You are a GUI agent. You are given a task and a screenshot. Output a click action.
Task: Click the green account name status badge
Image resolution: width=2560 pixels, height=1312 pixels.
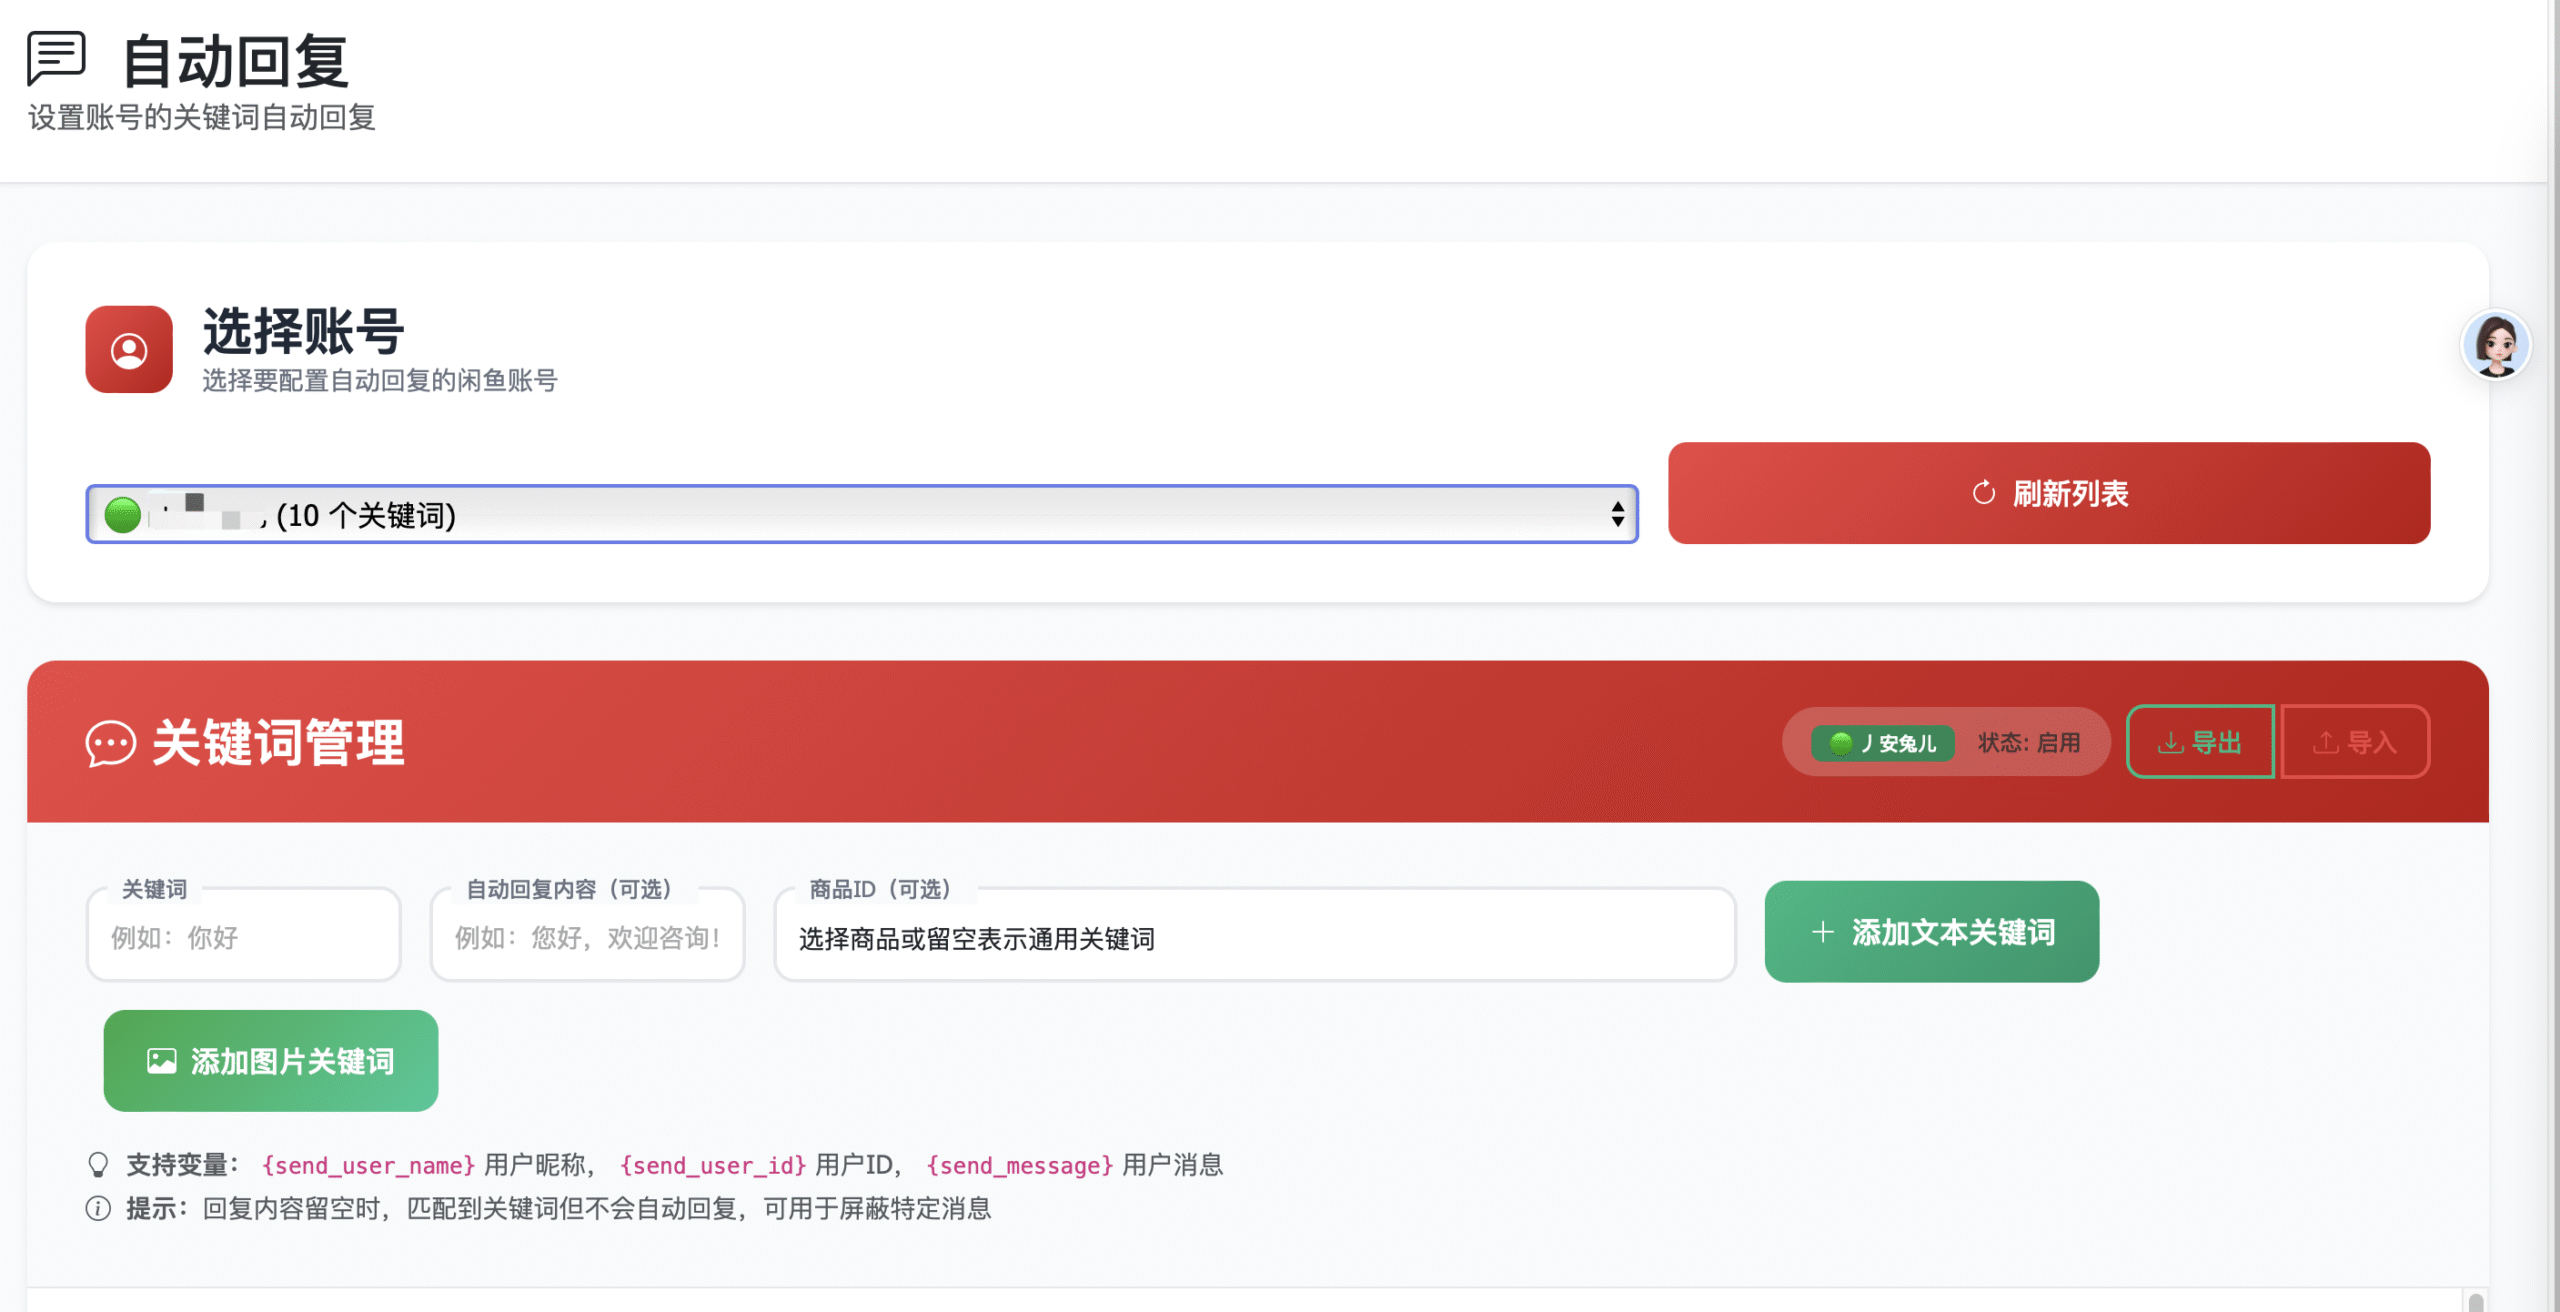tap(1882, 743)
